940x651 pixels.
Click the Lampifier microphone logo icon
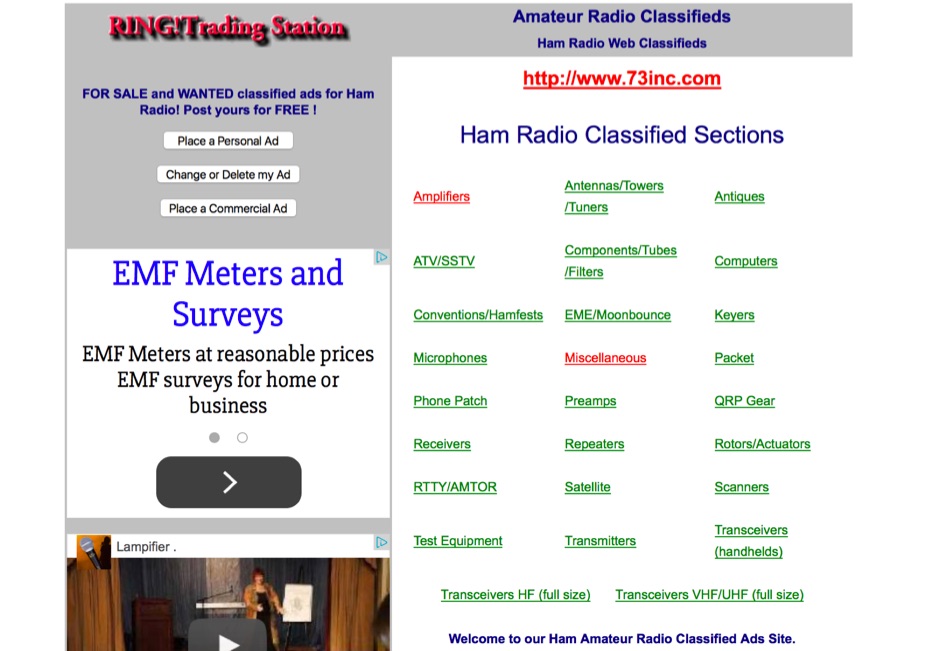[93, 550]
